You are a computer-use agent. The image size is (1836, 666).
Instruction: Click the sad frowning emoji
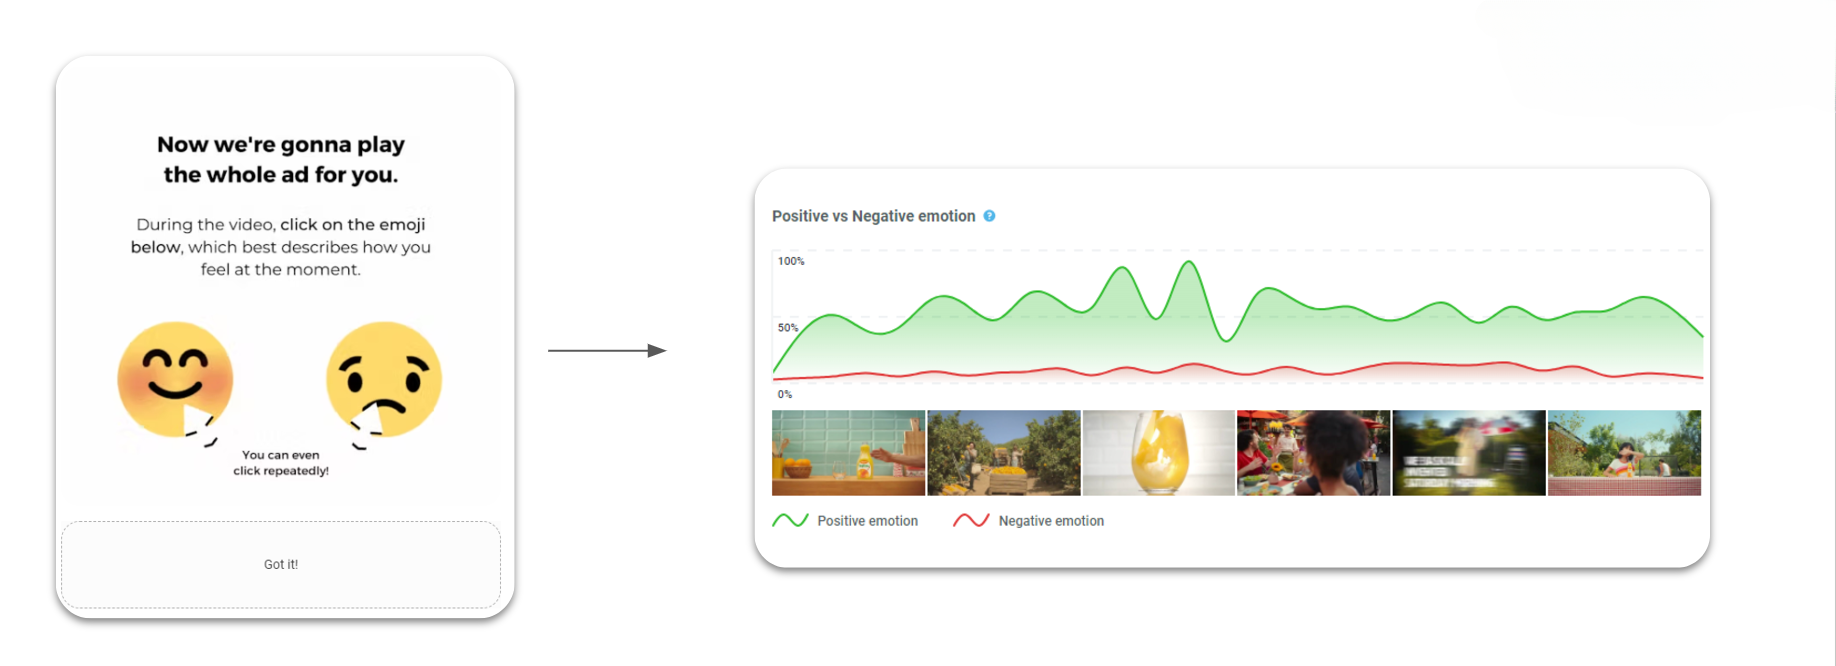point(384,379)
